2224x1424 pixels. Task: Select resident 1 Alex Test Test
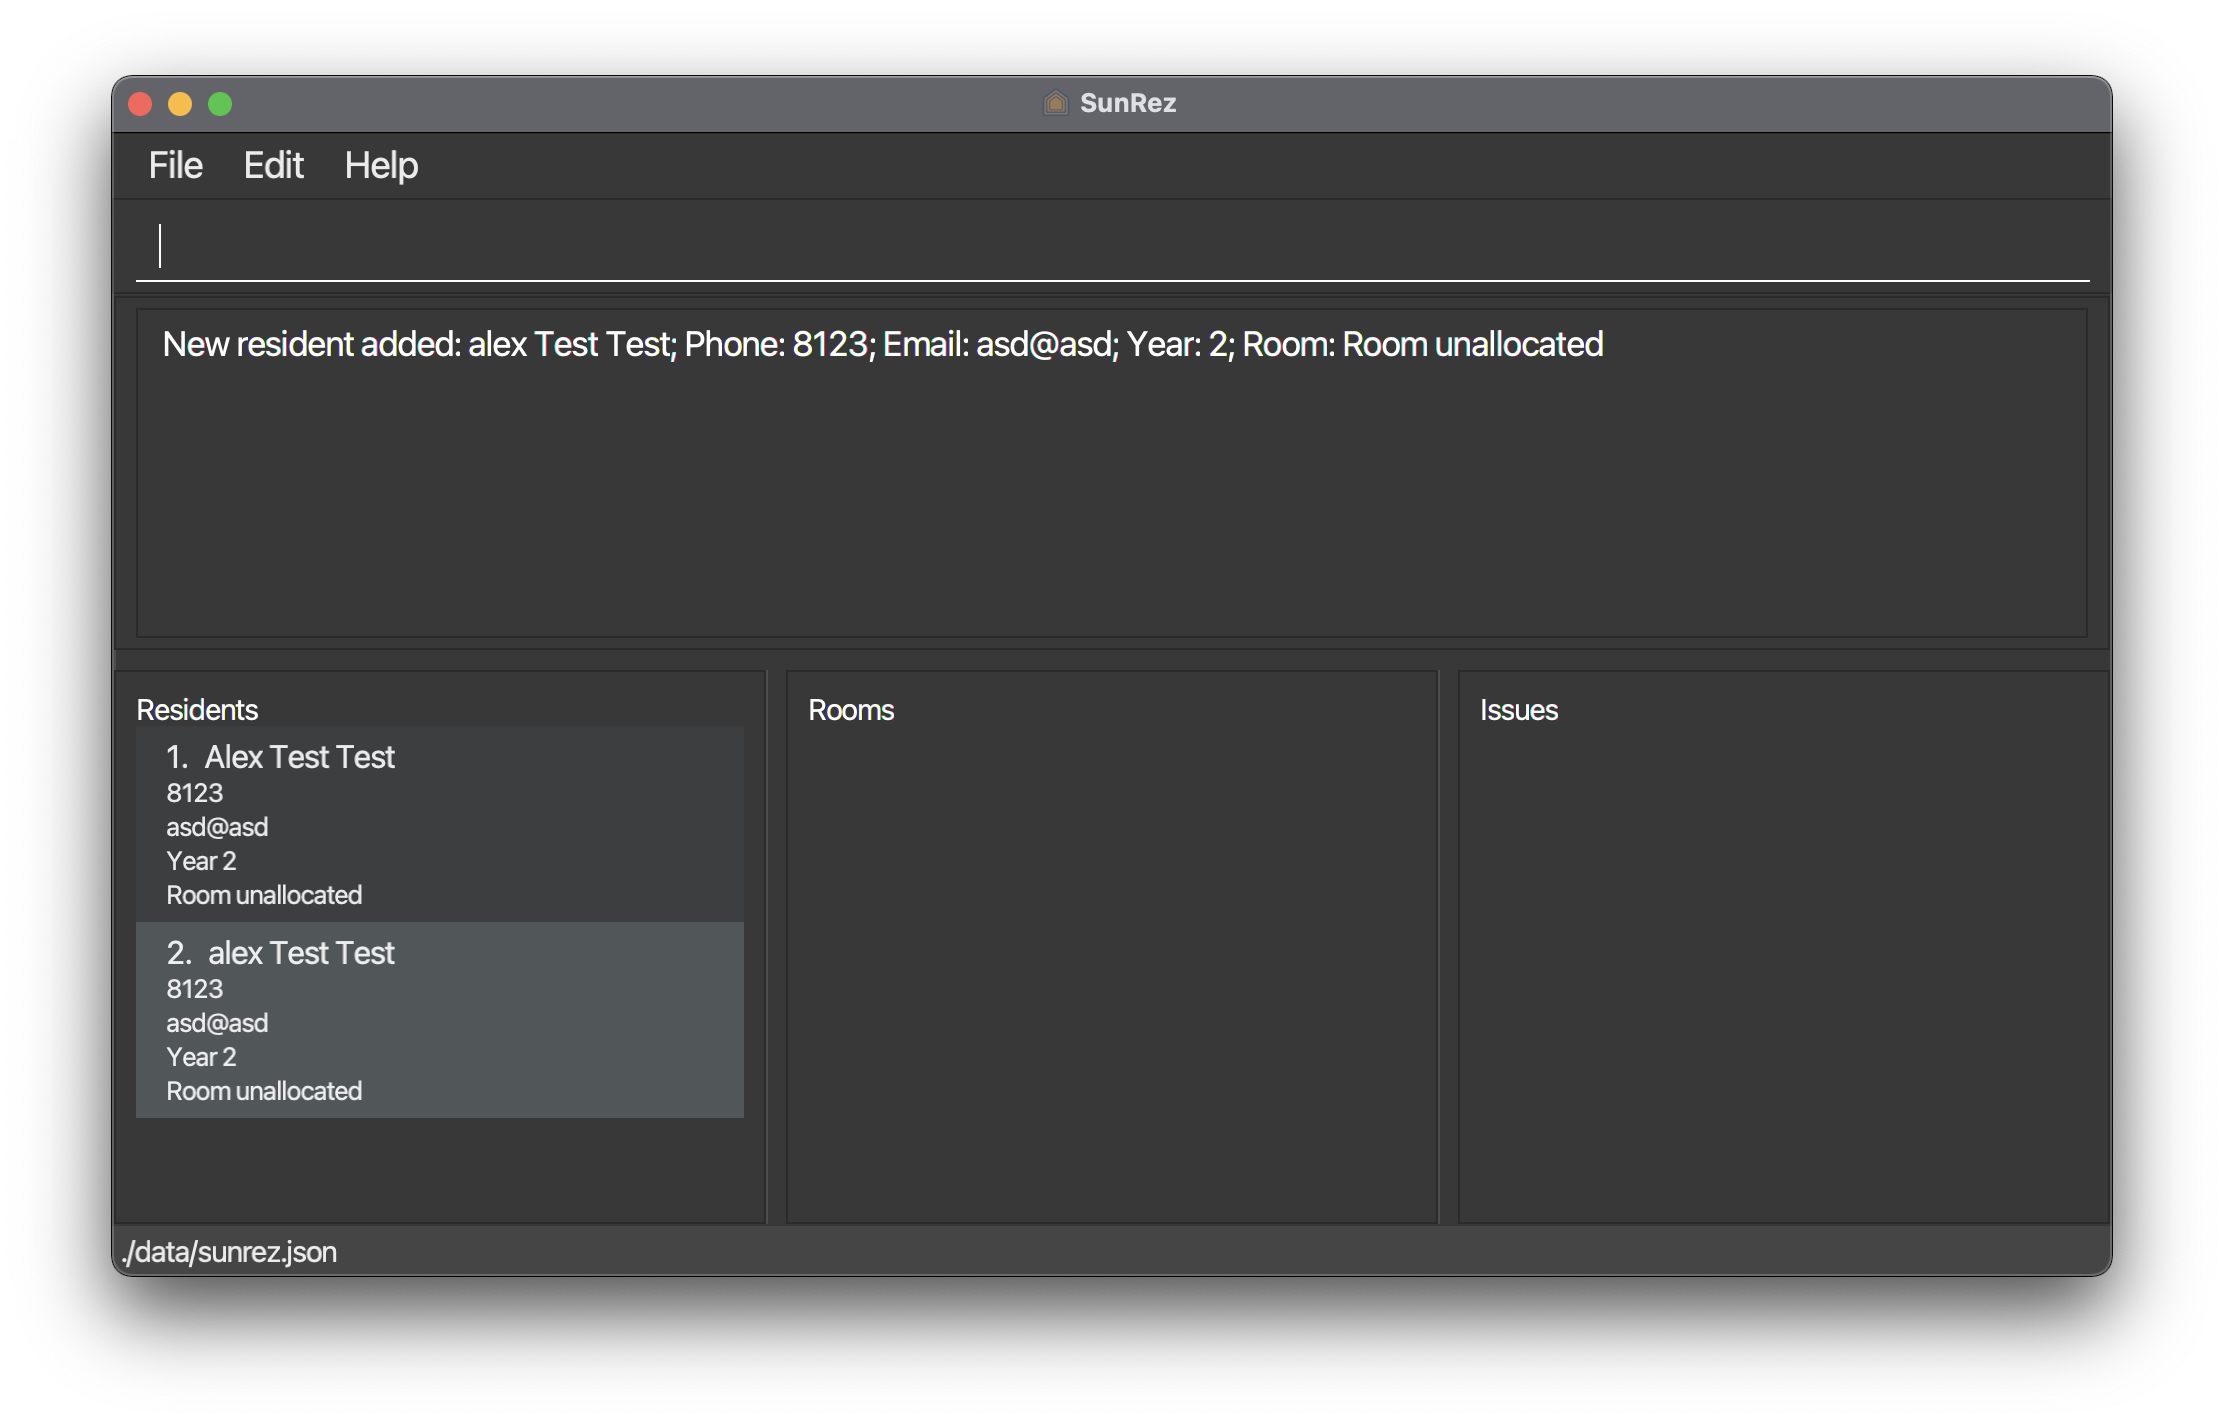click(299, 757)
